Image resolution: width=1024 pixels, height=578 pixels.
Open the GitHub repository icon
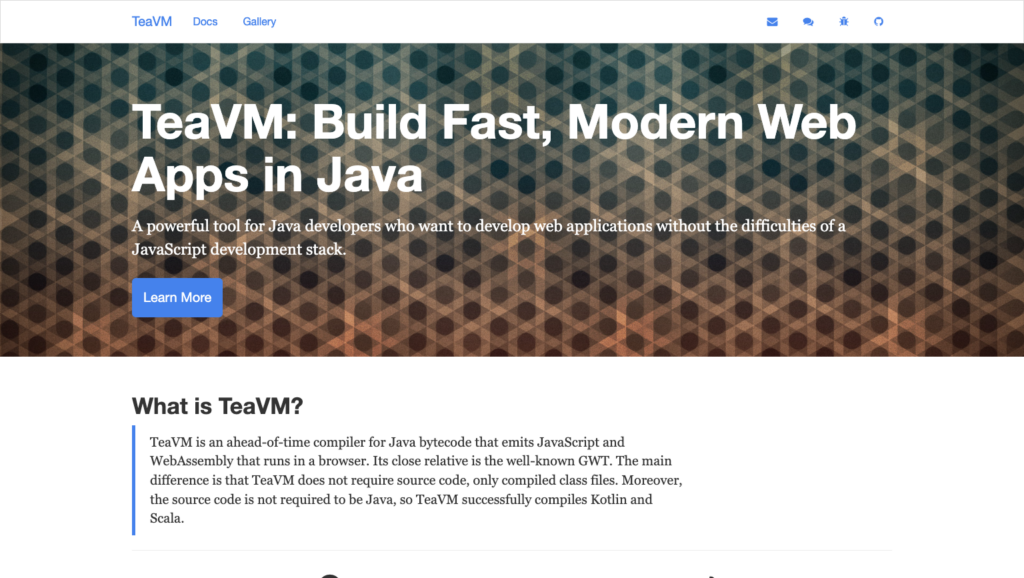pyautogui.click(x=879, y=22)
